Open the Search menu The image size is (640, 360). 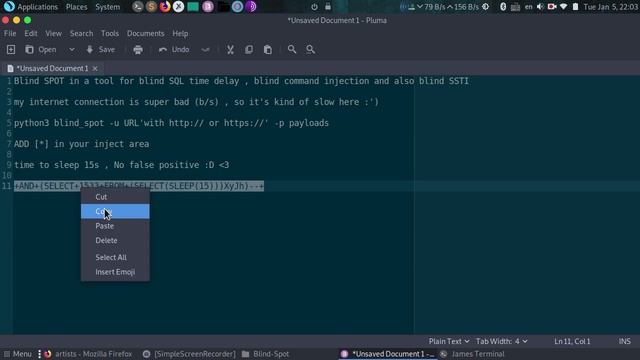point(81,33)
